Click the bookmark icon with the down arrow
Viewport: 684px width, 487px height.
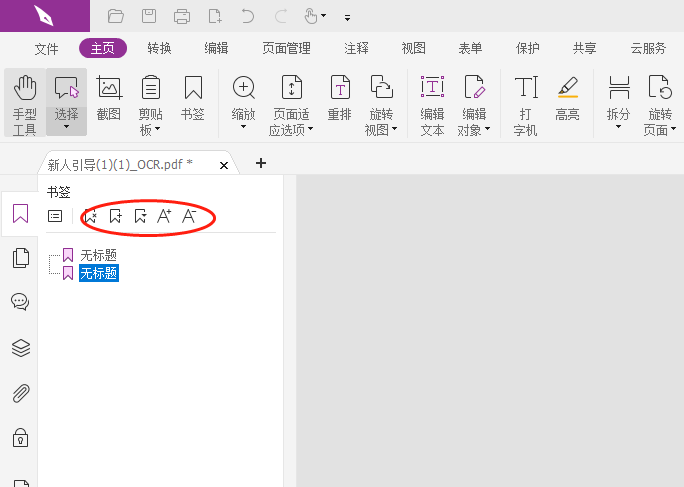pos(140,216)
